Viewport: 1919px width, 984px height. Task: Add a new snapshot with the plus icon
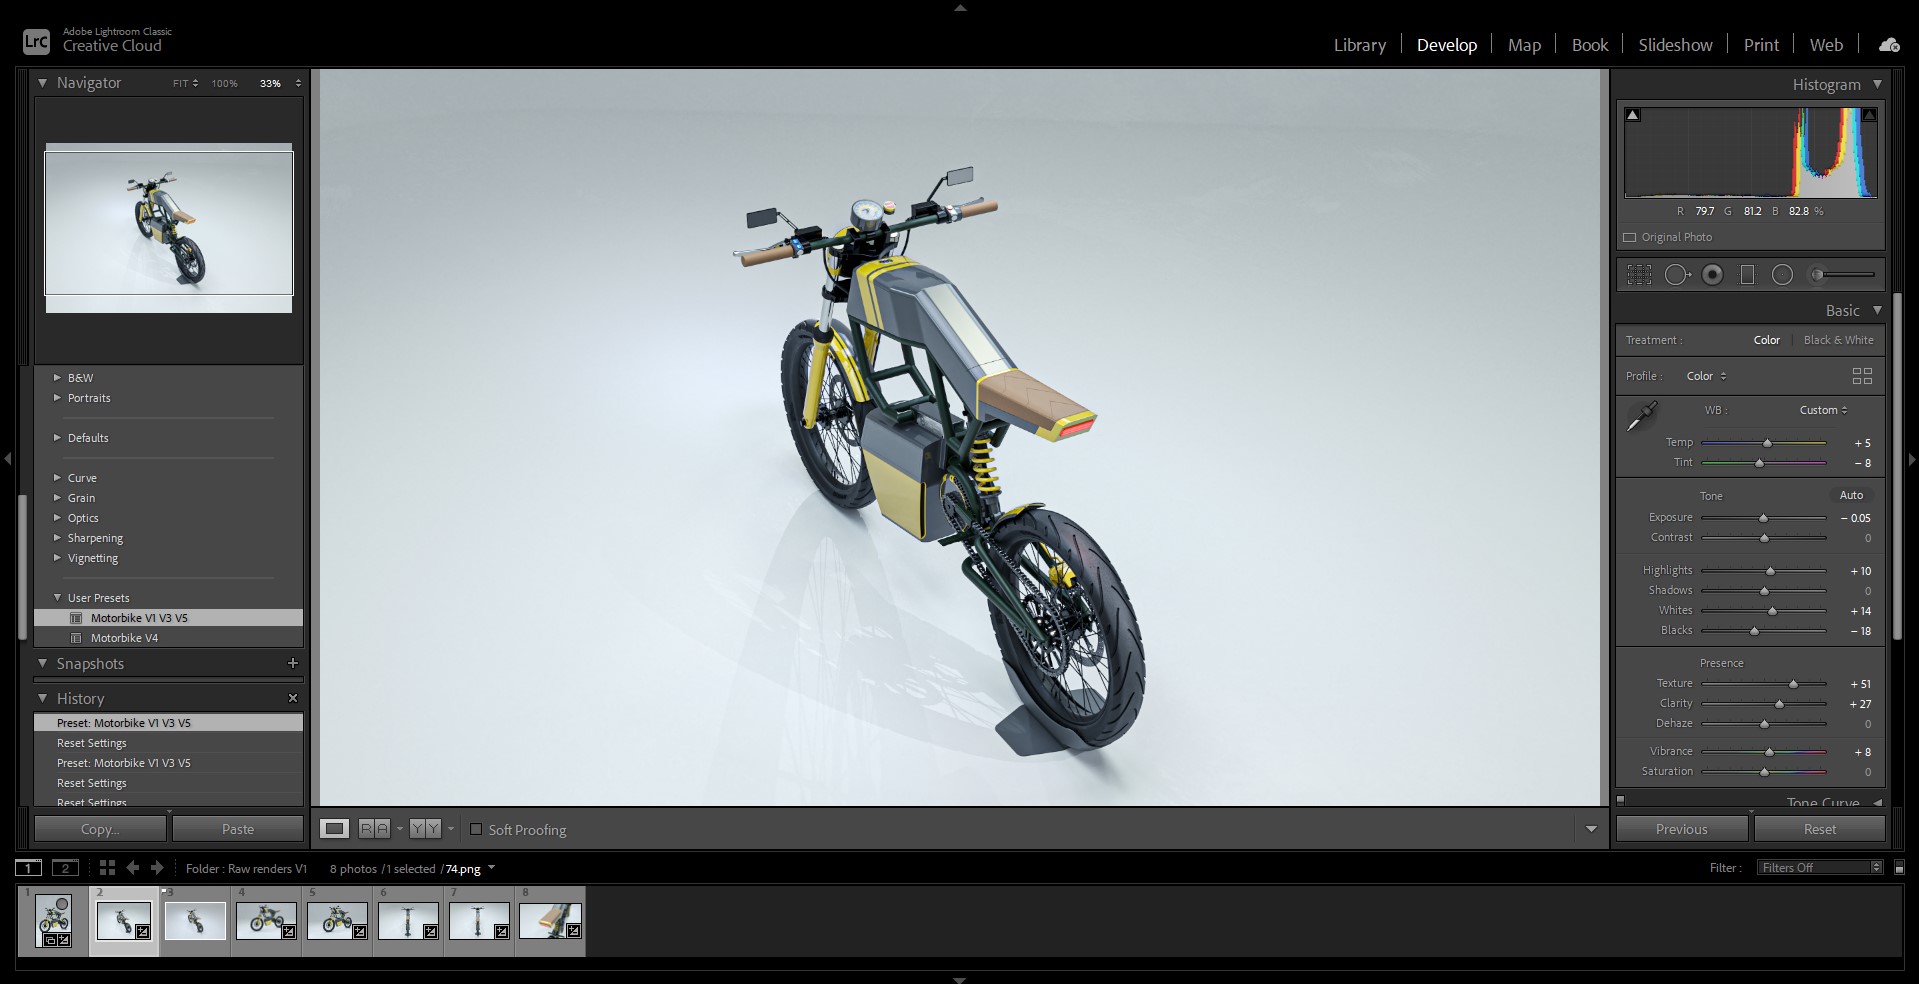293,663
